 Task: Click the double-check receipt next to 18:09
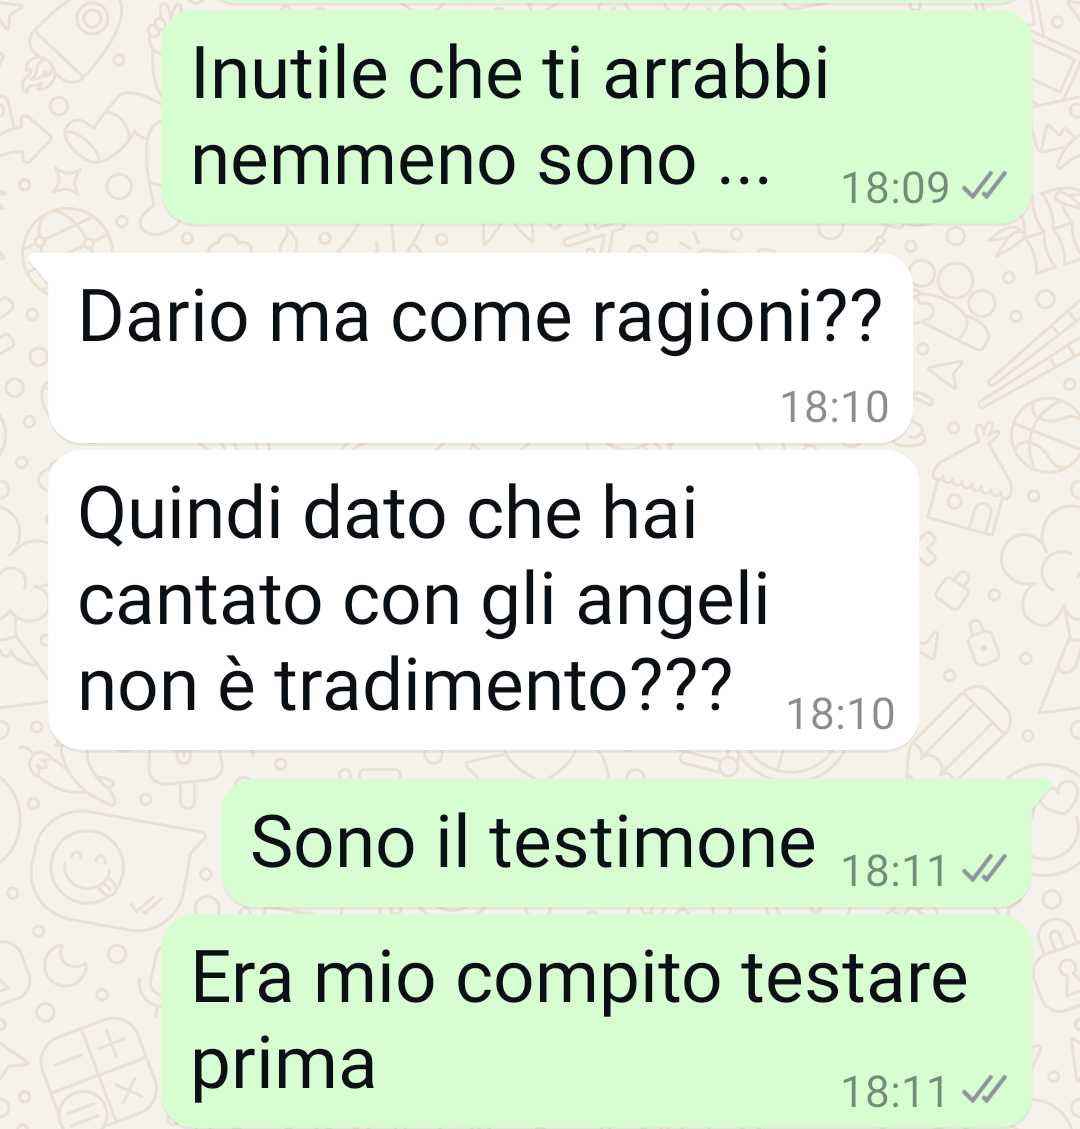point(984,187)
